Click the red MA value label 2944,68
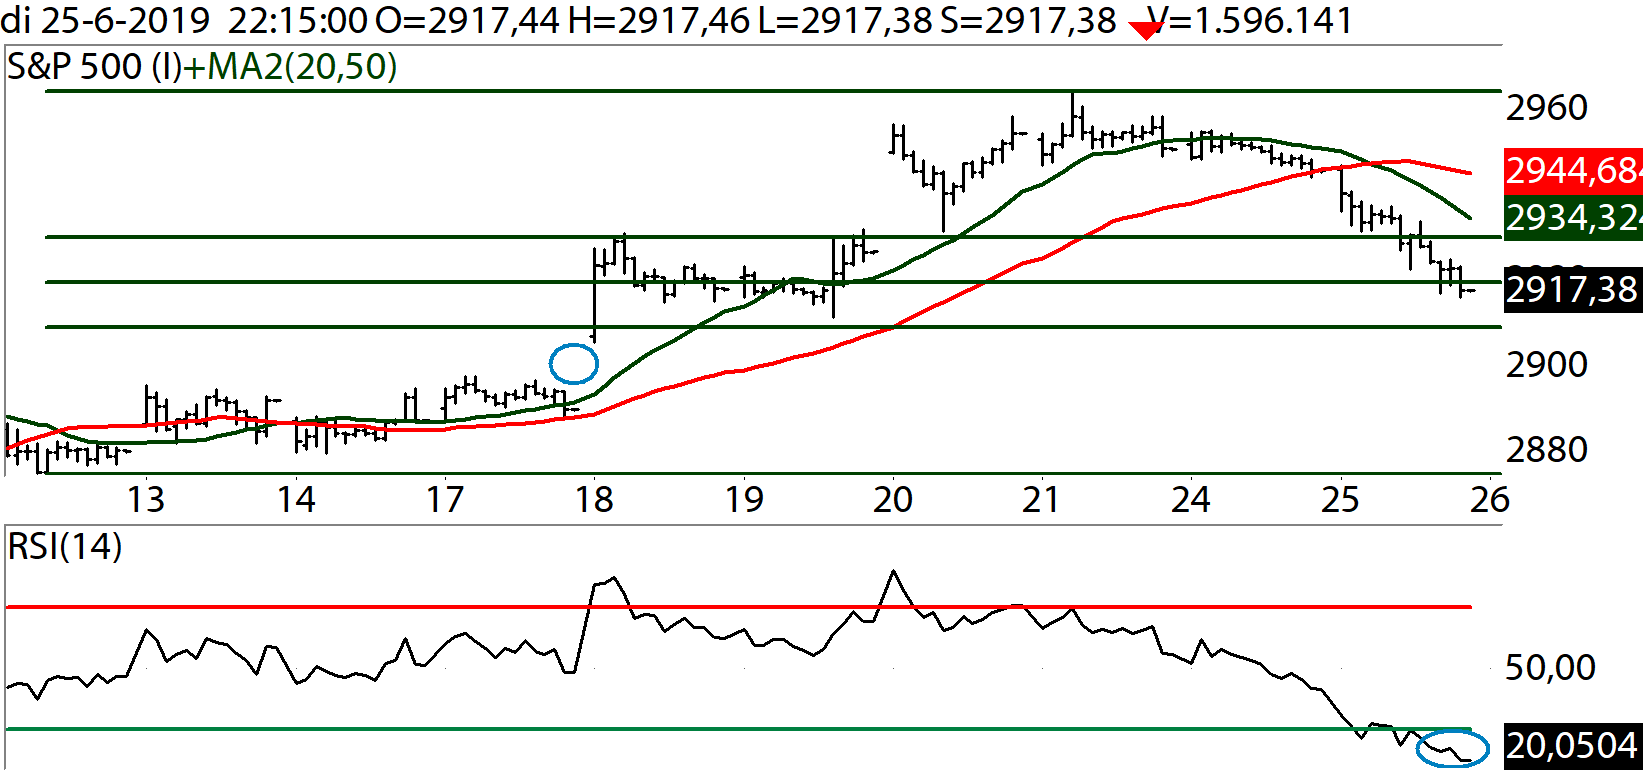This screenshot has width=1643, height=772. [x=1573, y=171]
